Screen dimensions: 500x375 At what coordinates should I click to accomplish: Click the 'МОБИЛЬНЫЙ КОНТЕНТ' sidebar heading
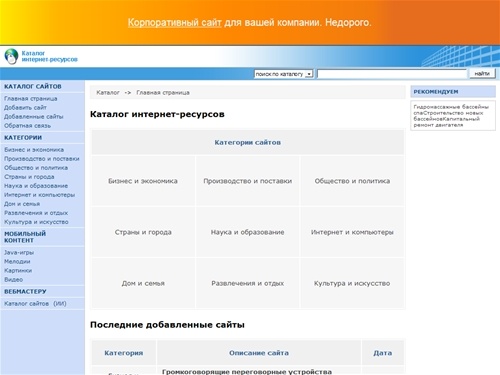coord(25,237)
